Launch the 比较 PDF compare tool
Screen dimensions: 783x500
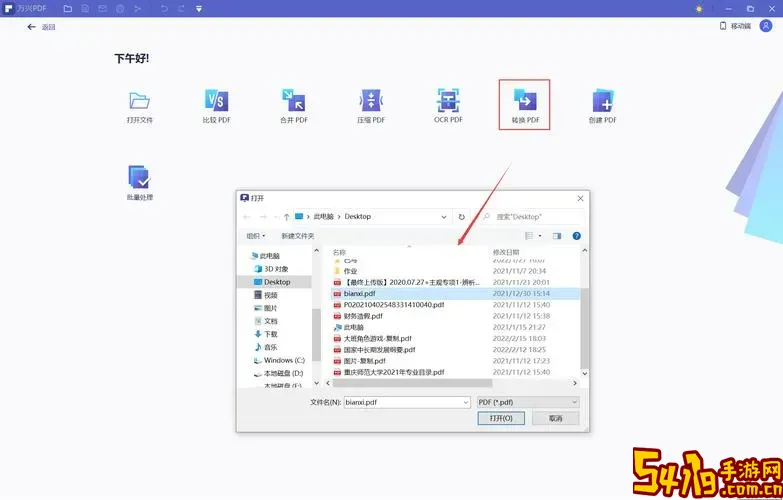pos(216,107)
